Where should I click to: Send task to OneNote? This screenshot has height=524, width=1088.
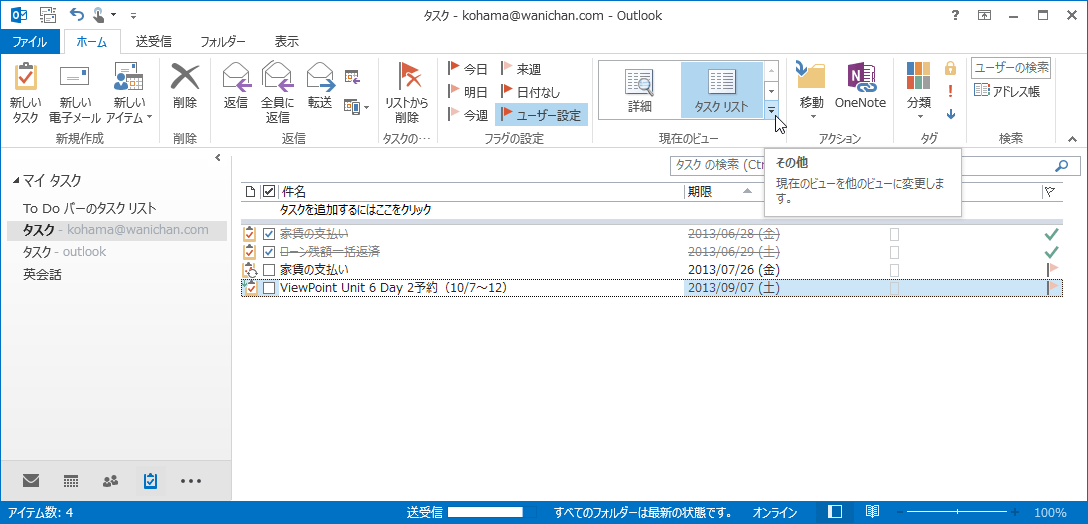tap(860, 87)
